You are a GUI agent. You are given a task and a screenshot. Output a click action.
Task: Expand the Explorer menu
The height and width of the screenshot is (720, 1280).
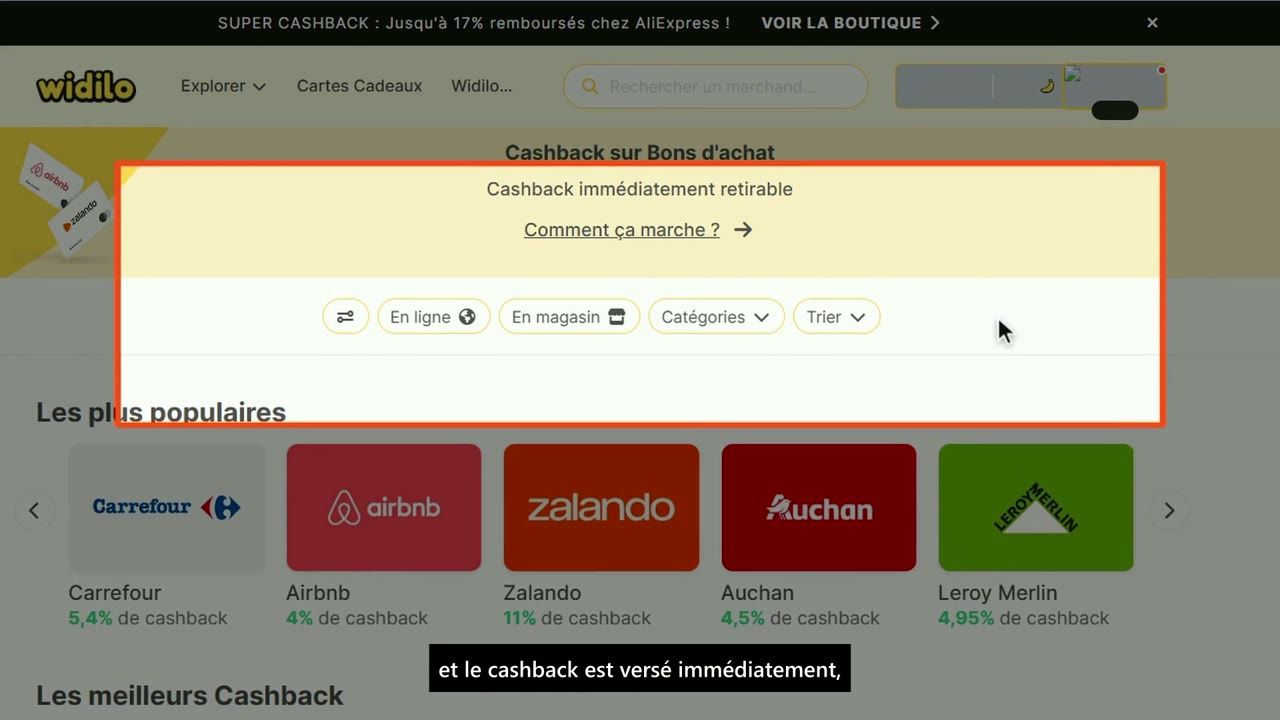click(x=223, y=86)
